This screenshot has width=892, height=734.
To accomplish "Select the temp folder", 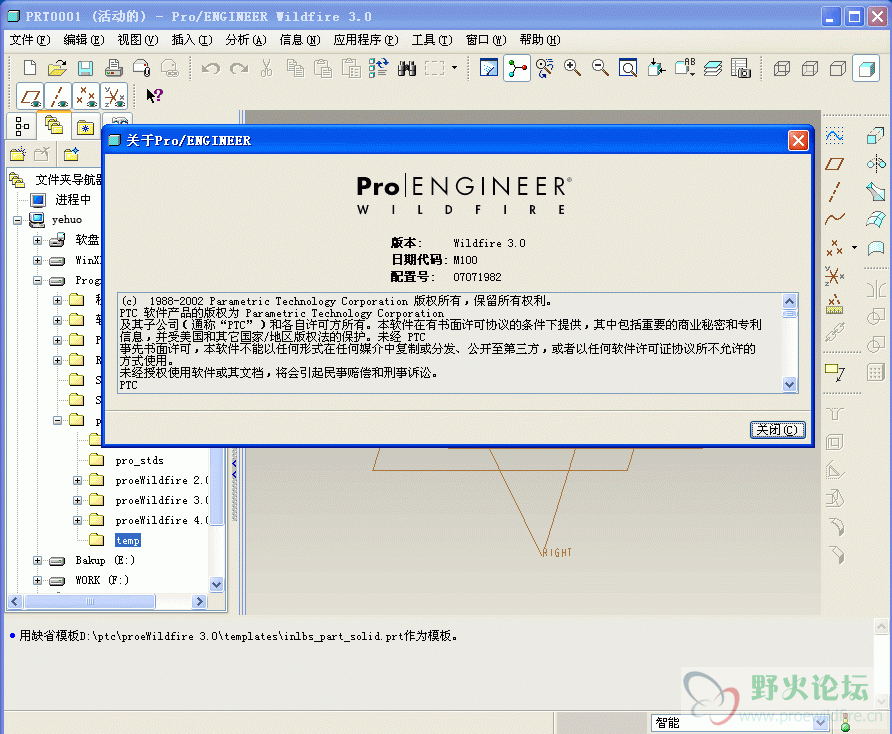I will click(127, 541).
